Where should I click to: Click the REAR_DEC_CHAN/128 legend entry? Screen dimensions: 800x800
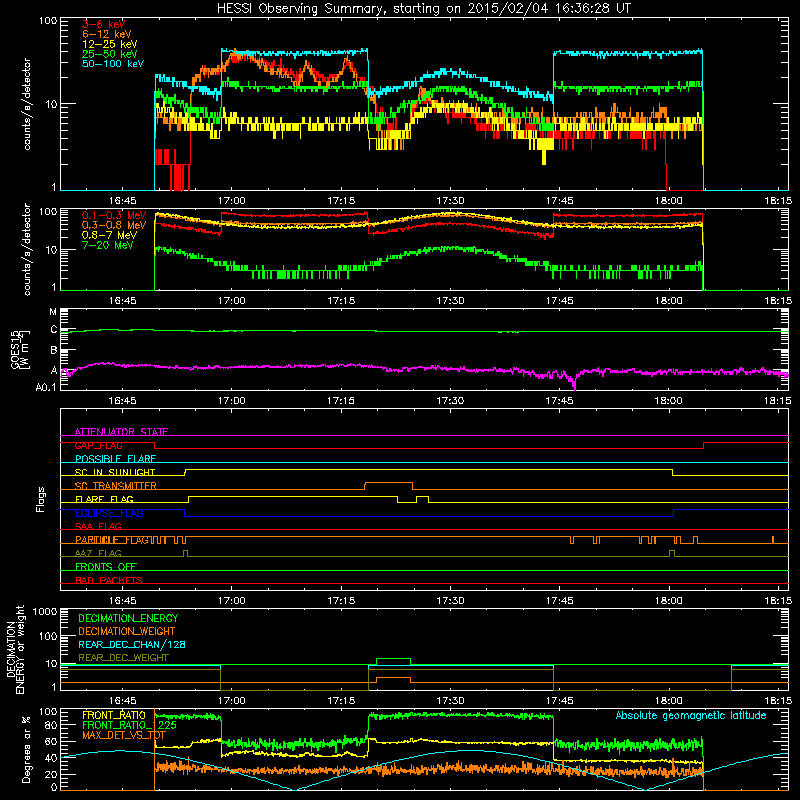pos(132,644)
